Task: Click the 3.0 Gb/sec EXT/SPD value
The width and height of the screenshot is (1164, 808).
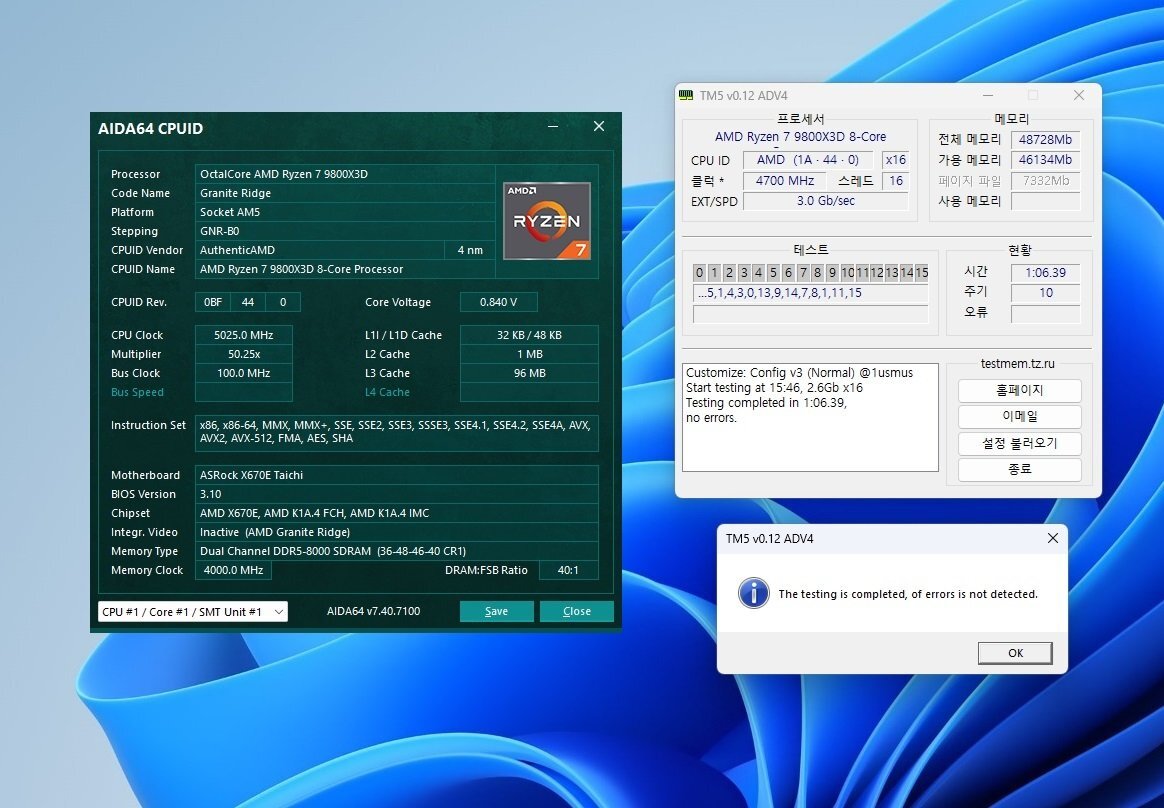Action: [825, 201]
